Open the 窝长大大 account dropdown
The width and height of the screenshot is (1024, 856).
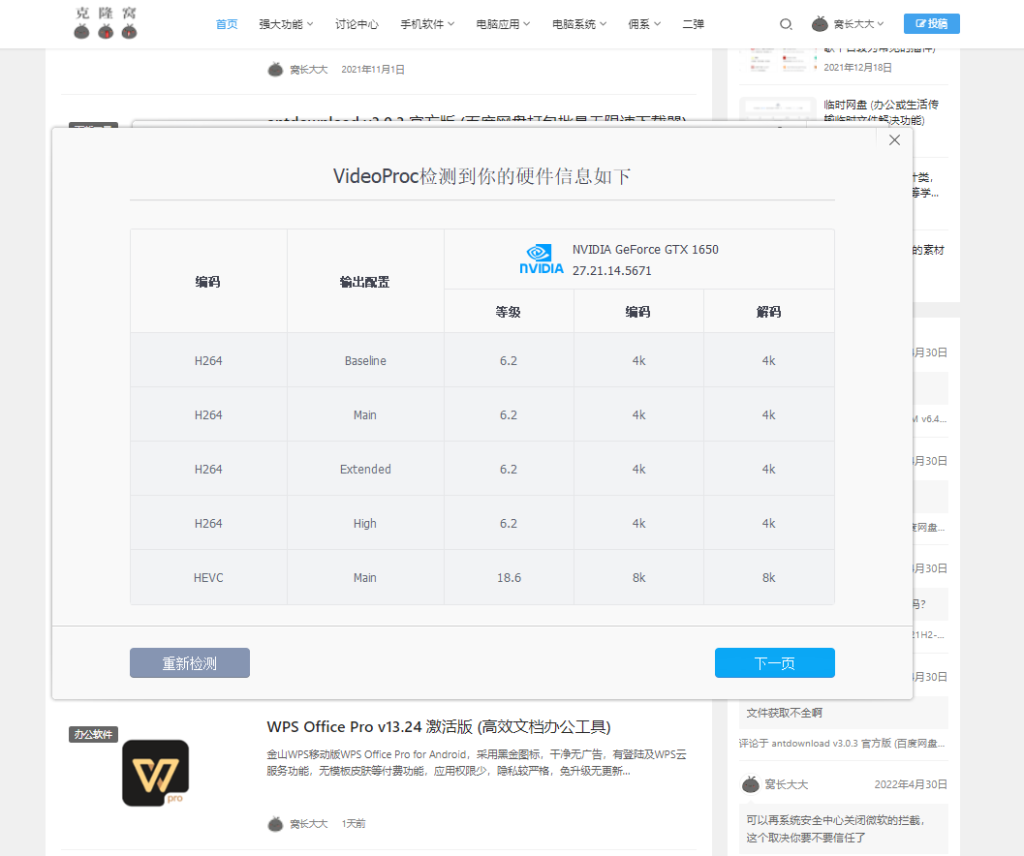[858, 24]
